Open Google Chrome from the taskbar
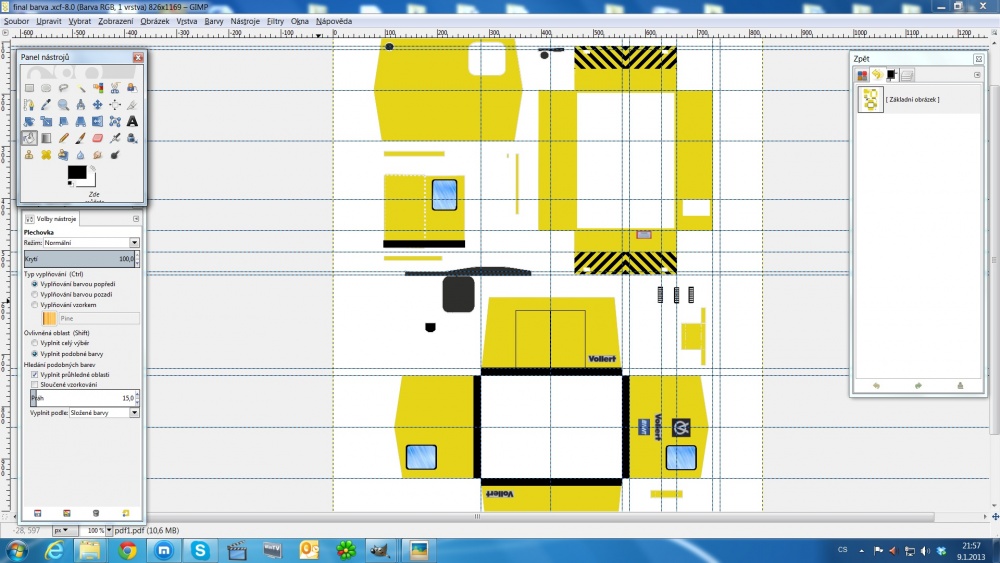Image resolution: width=1000 pixels, height=563 pixels. point(127,550)
